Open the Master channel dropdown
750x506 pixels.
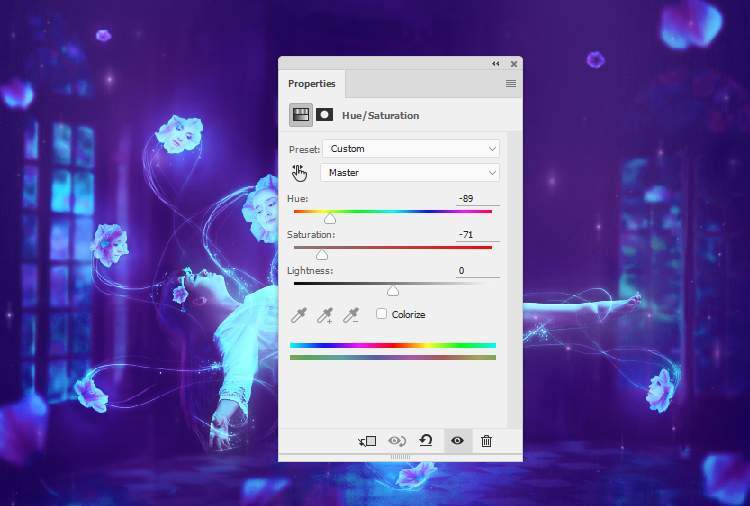pos(410,173)
